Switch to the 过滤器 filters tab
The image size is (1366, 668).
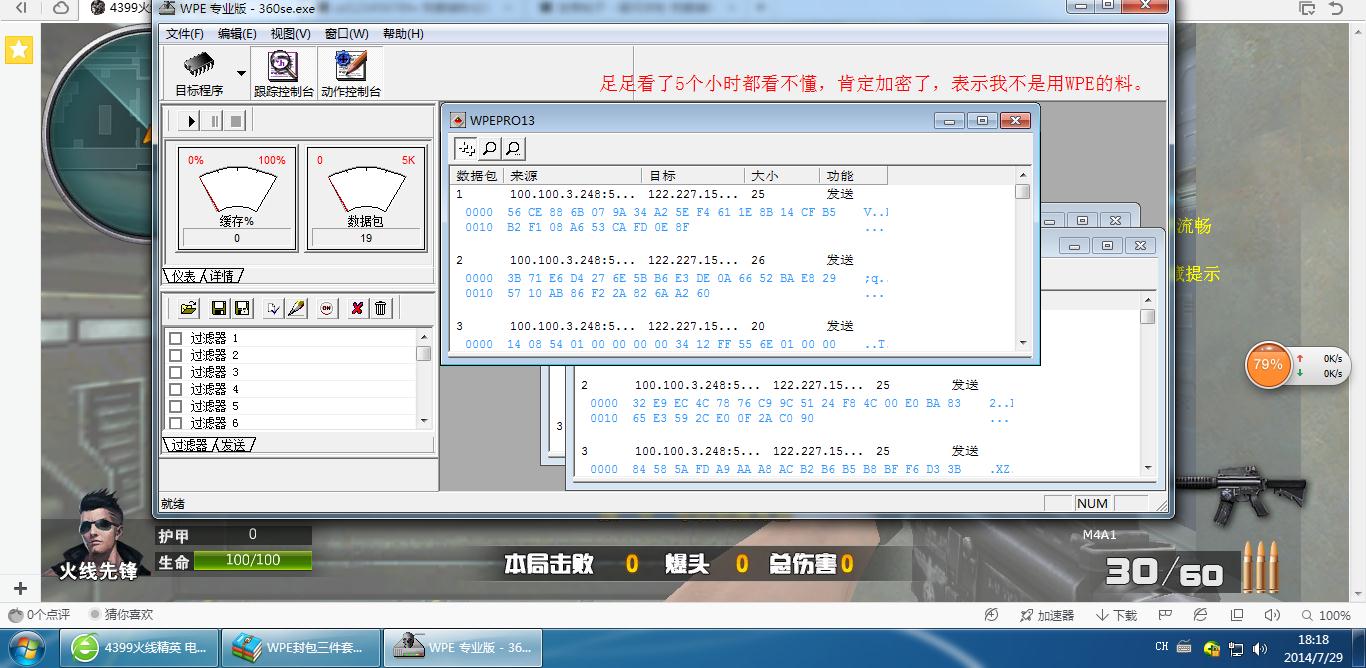pos(188,445)
